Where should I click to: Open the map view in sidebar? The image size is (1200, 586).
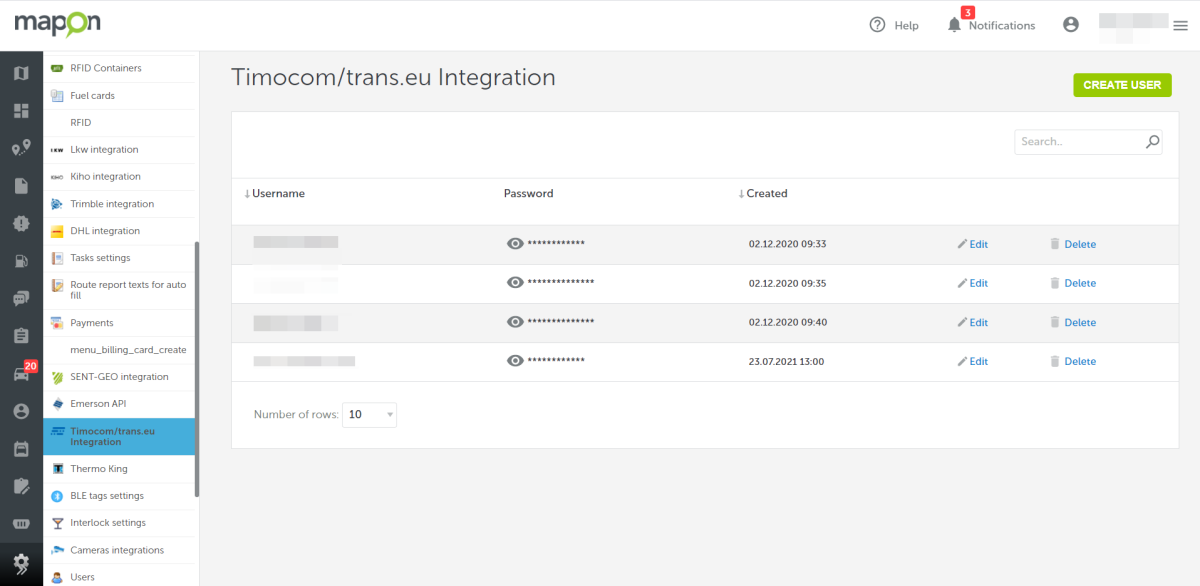point(21,73)
